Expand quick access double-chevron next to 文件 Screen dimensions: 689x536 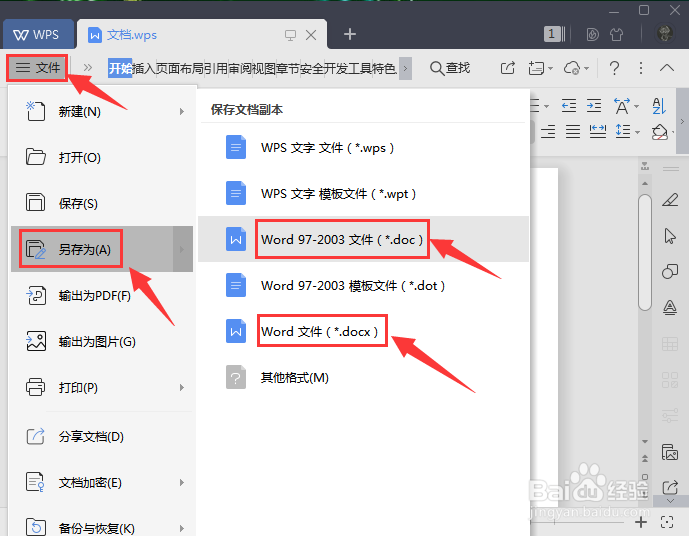click(x=88, y=68)
